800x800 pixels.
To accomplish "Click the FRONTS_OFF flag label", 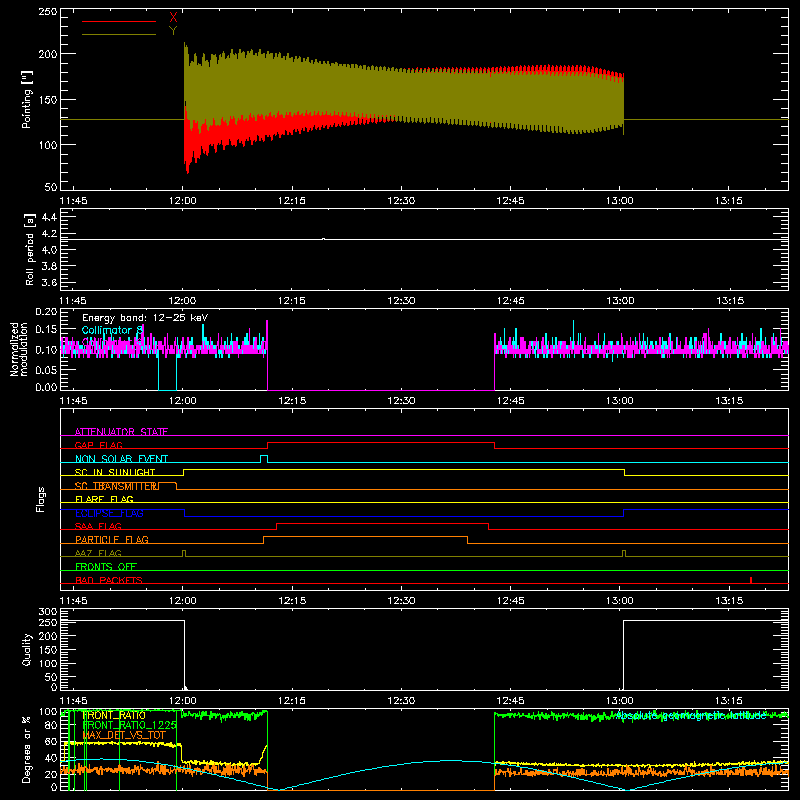I will click(x=106, y=566).
